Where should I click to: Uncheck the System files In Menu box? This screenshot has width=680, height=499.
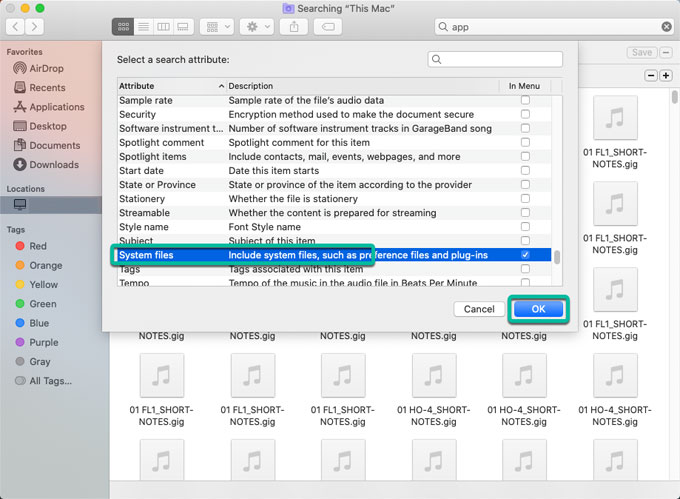point(525,255)
